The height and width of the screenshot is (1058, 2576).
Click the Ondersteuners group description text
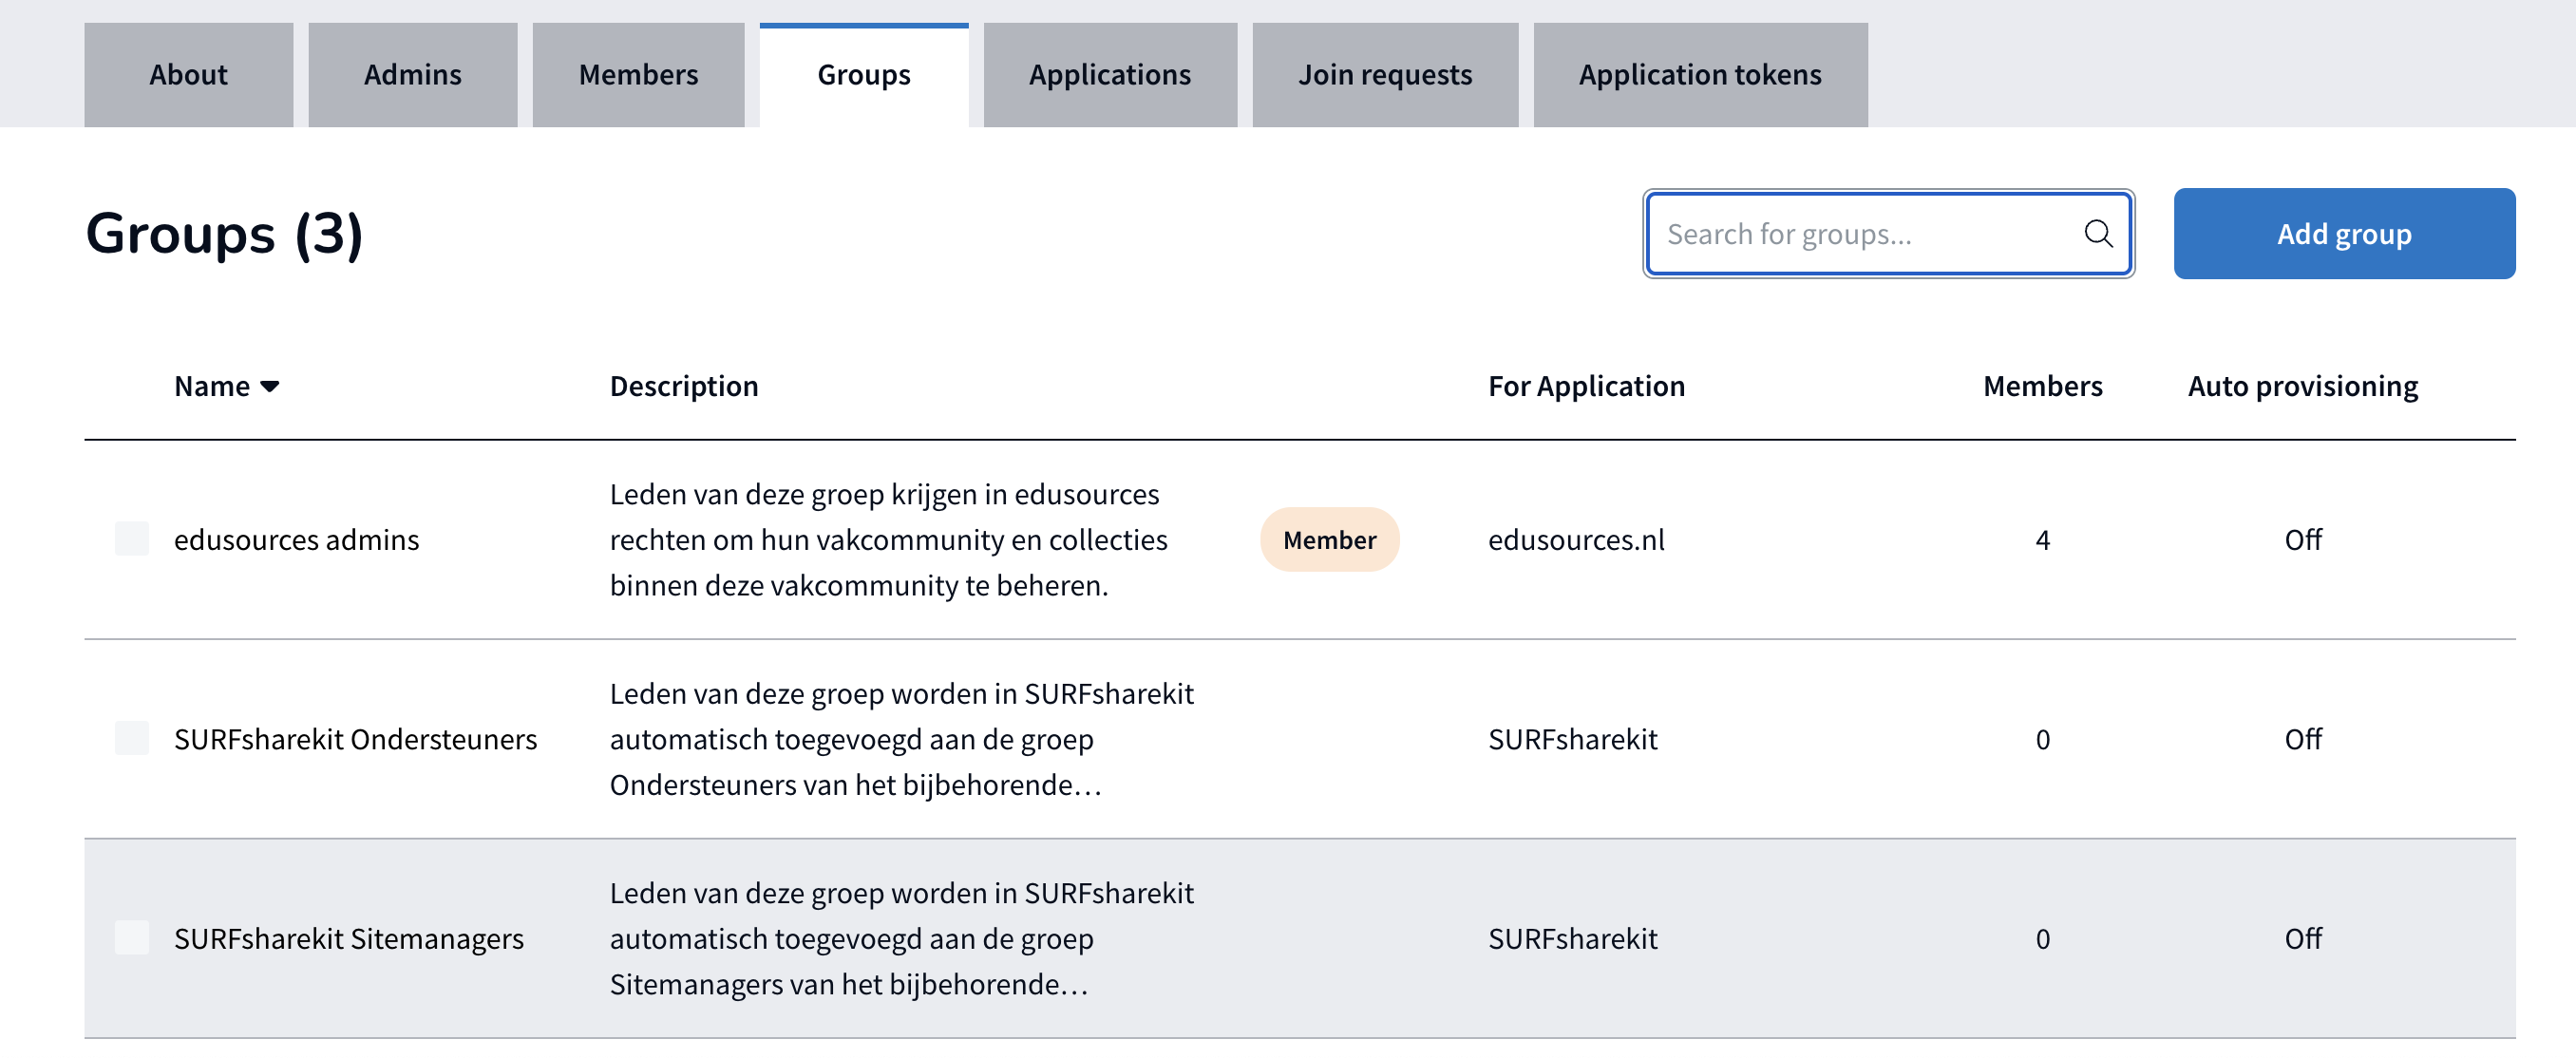pos(902,740)
